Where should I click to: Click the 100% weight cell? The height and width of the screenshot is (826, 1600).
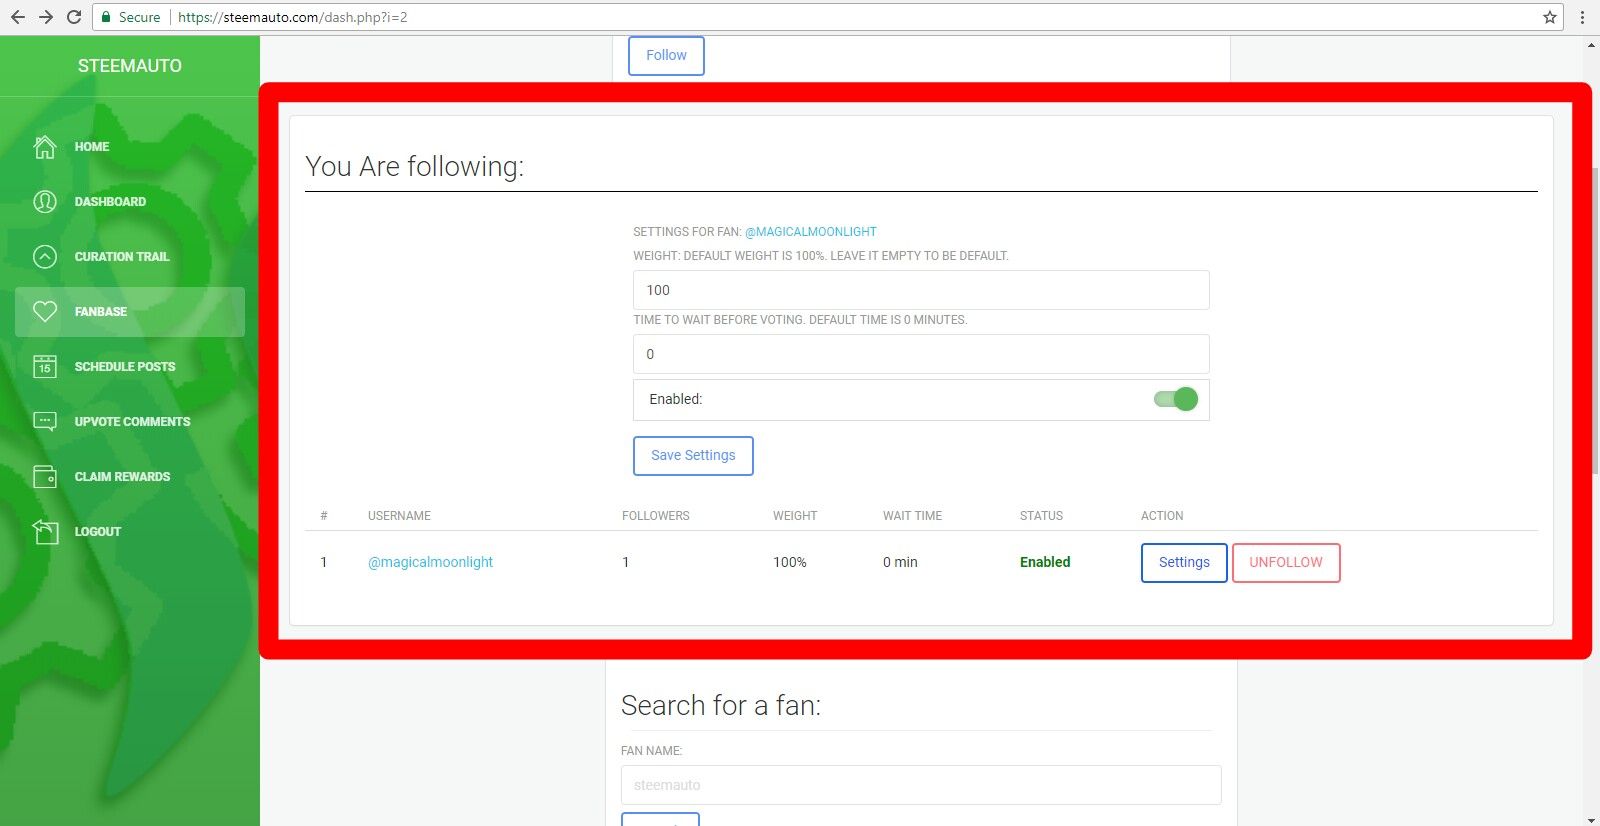coord(790,562)
